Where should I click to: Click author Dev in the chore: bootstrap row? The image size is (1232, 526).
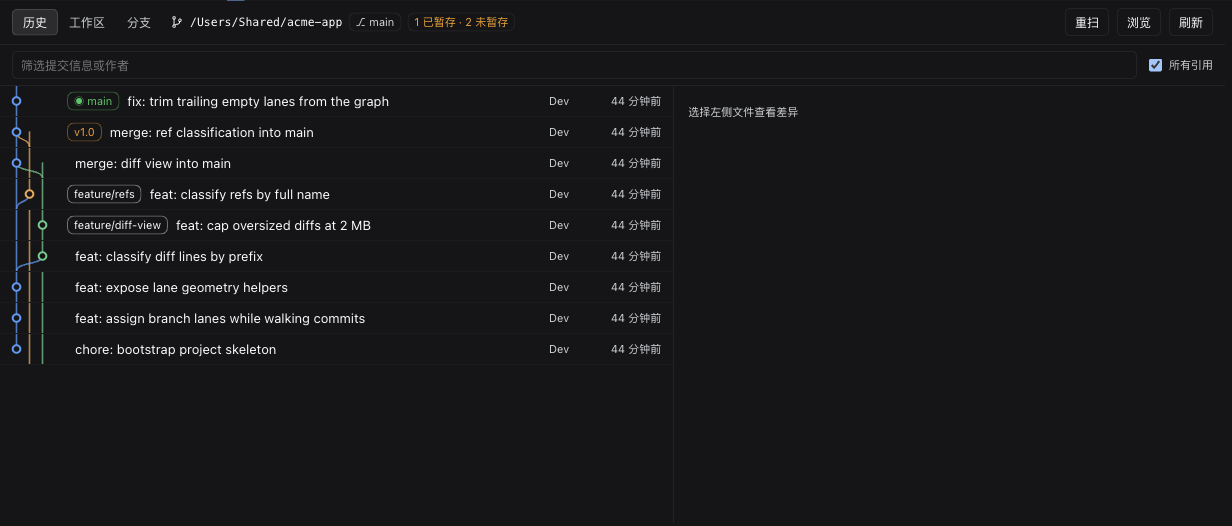(x=559, y=349)
